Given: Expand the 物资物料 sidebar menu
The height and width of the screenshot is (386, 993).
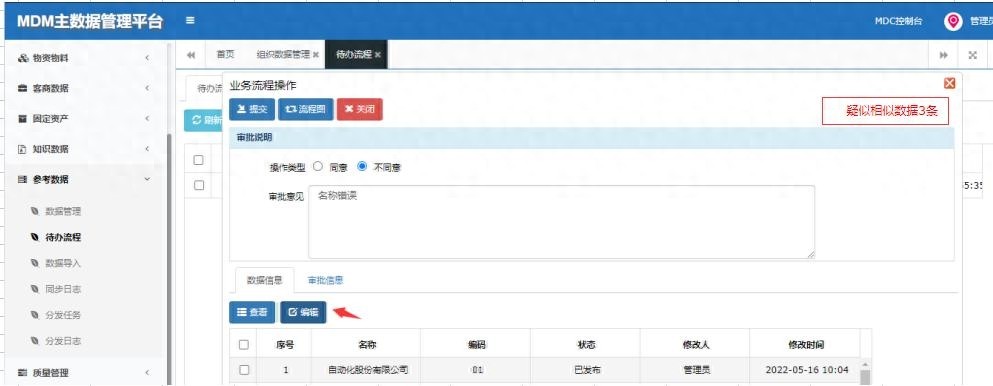Looking at the screenshot, I should [x=84, y=58].
